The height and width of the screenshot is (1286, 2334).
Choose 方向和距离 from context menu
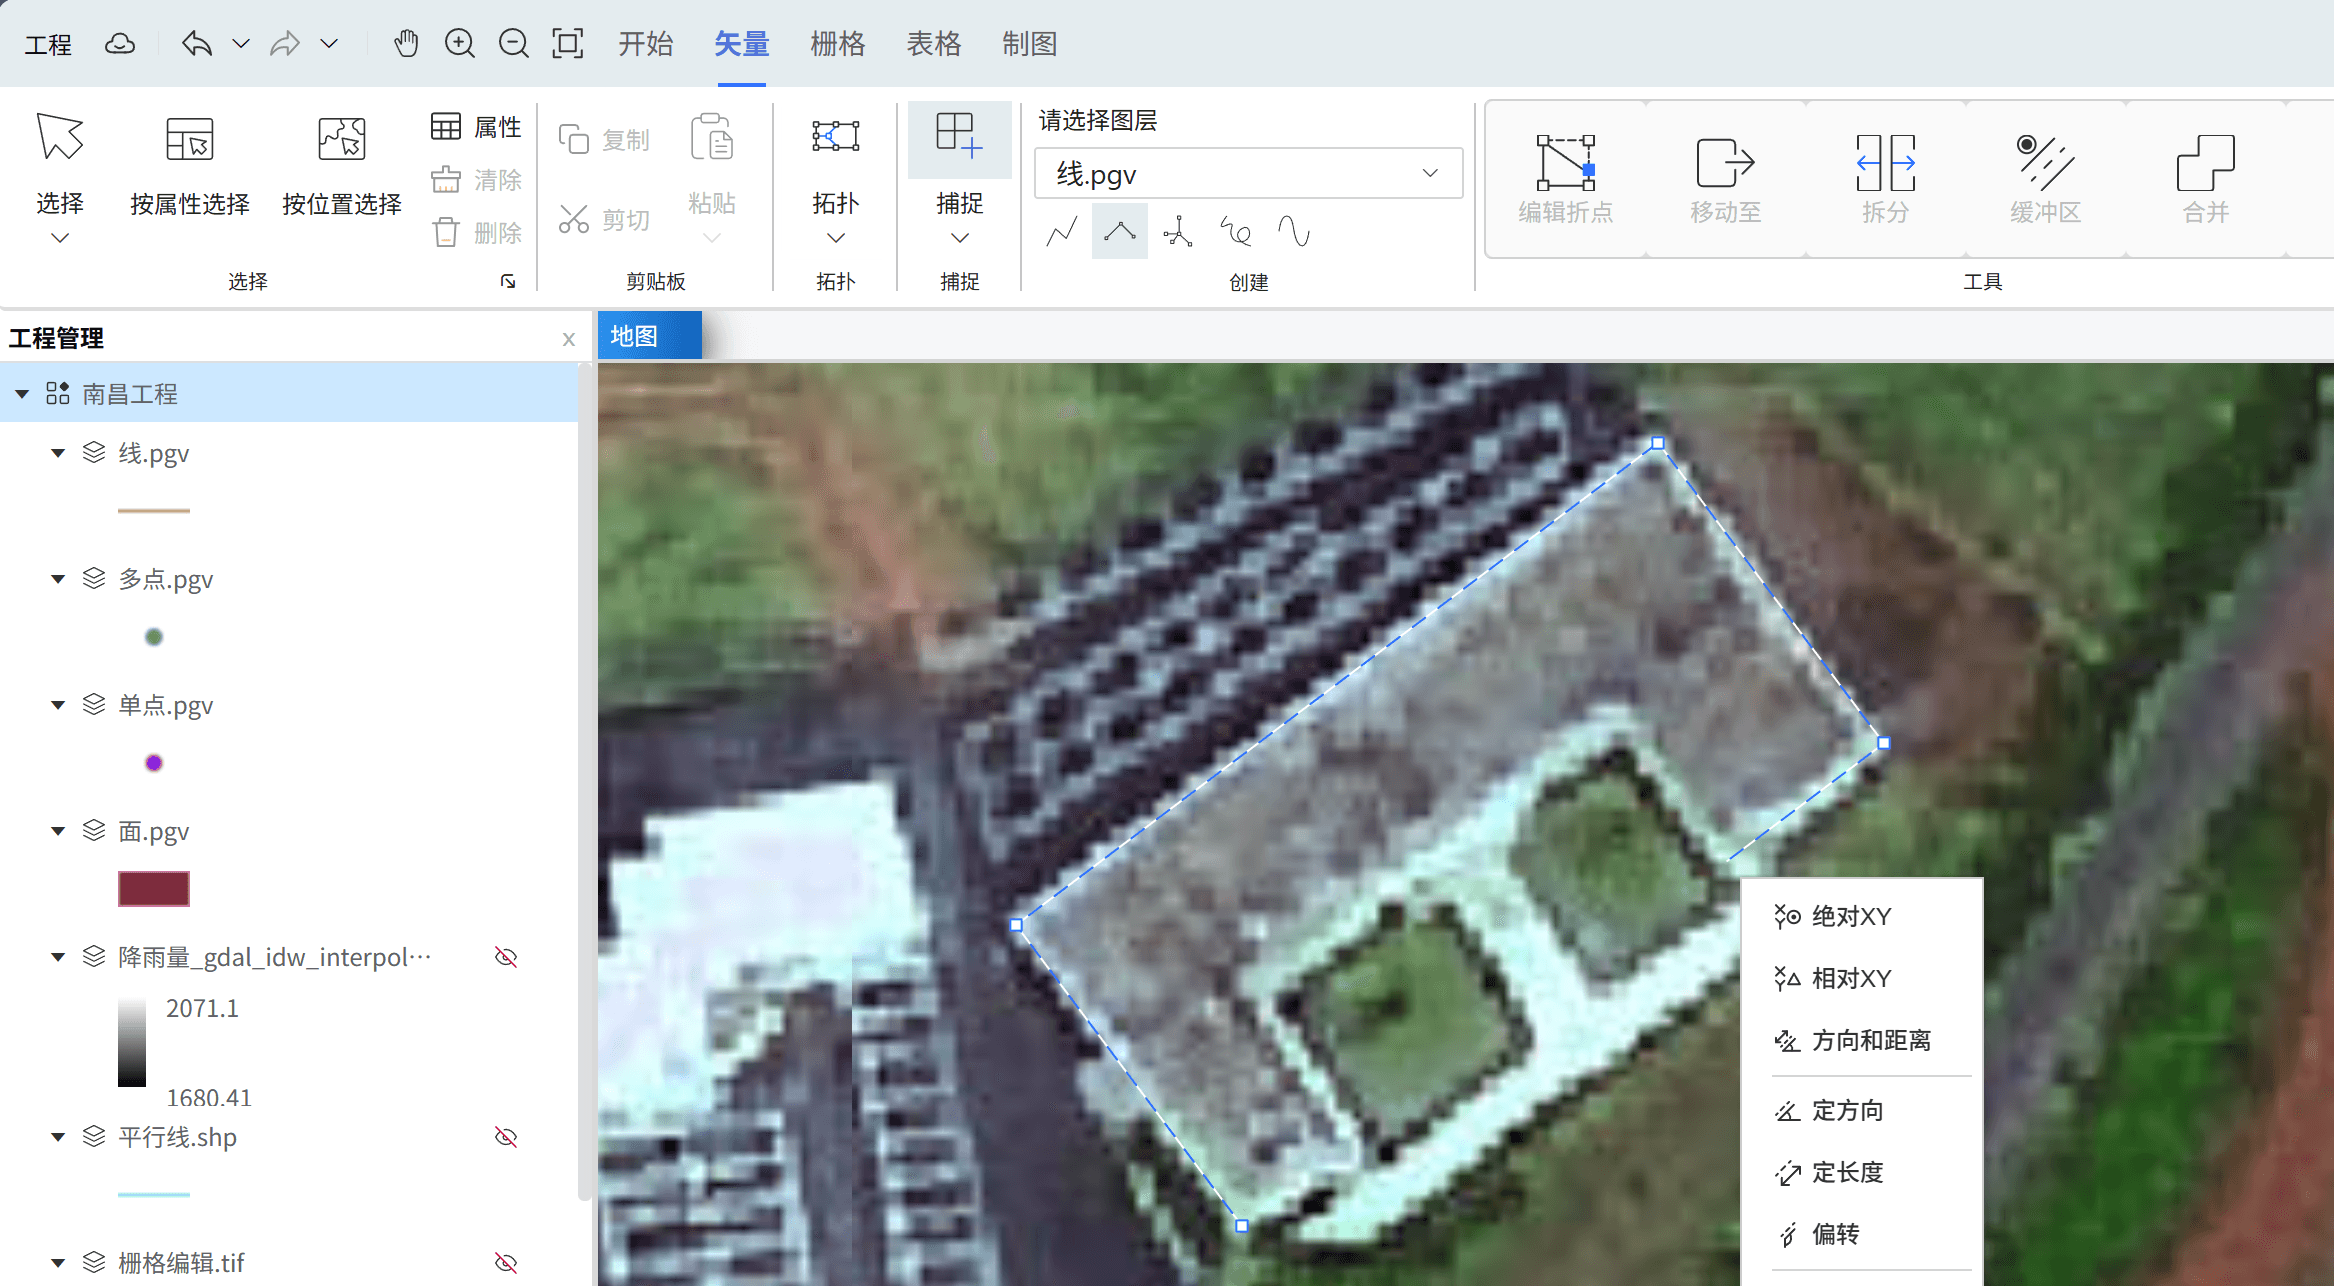[1870, 1040]
